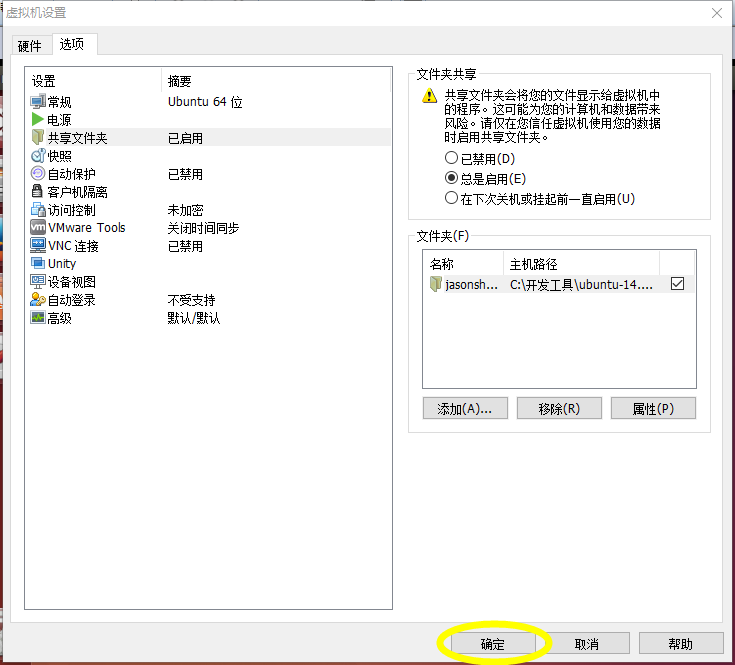Click the 未加密 summary text
Screen dimensions: 735x665
point(186,210)
